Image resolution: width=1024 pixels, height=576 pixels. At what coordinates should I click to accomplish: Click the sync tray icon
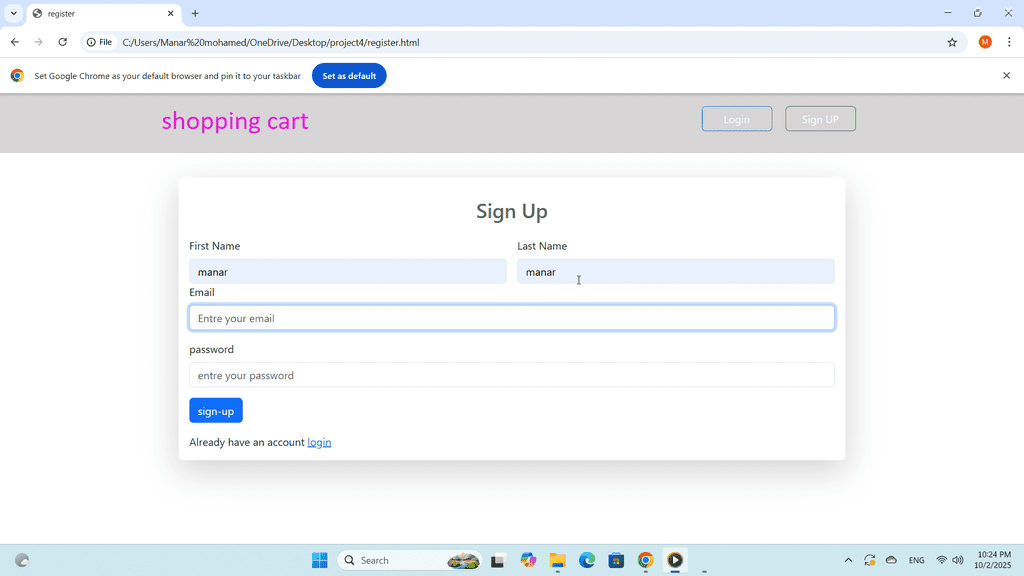tap(869, 560)
